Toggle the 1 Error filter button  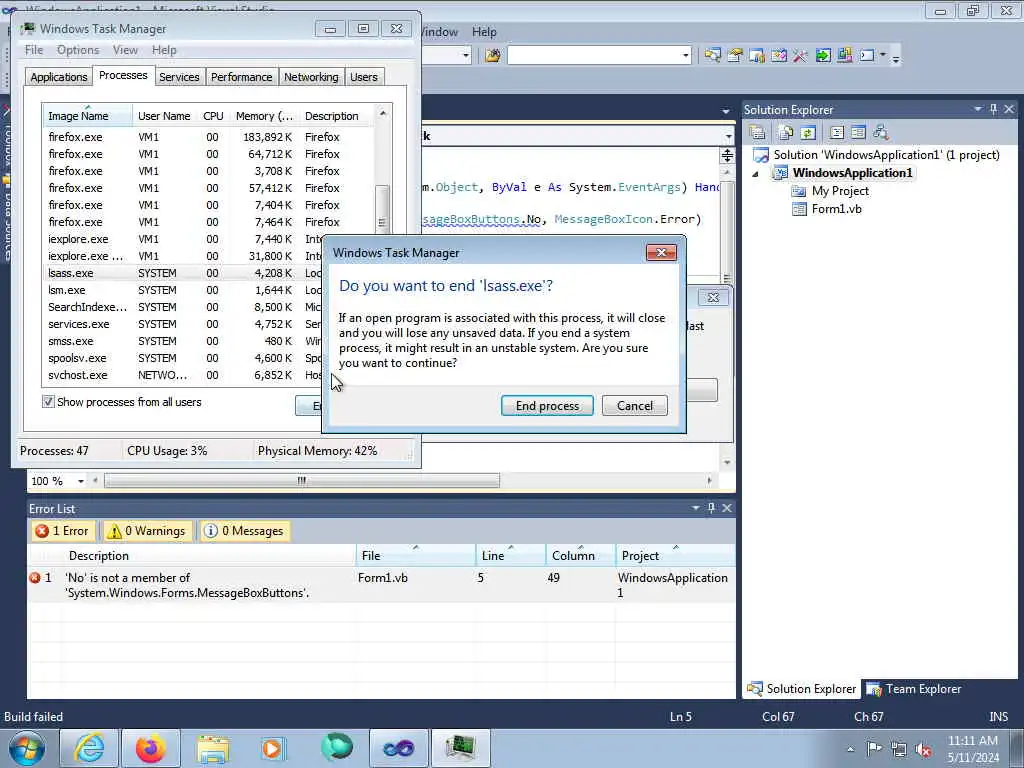pyautogui.click(x=62, y=531)
